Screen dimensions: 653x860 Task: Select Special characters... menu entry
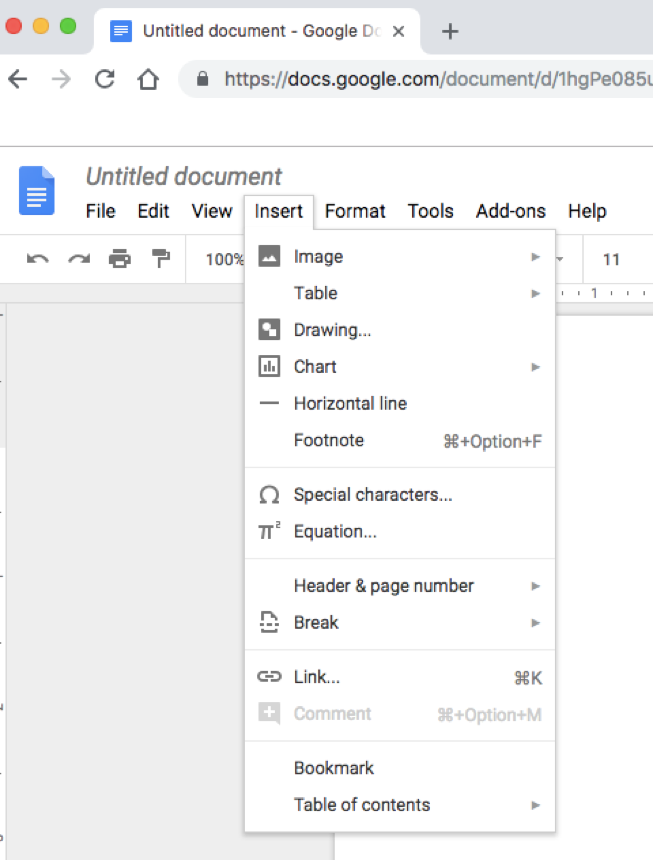tap(400, 495)
